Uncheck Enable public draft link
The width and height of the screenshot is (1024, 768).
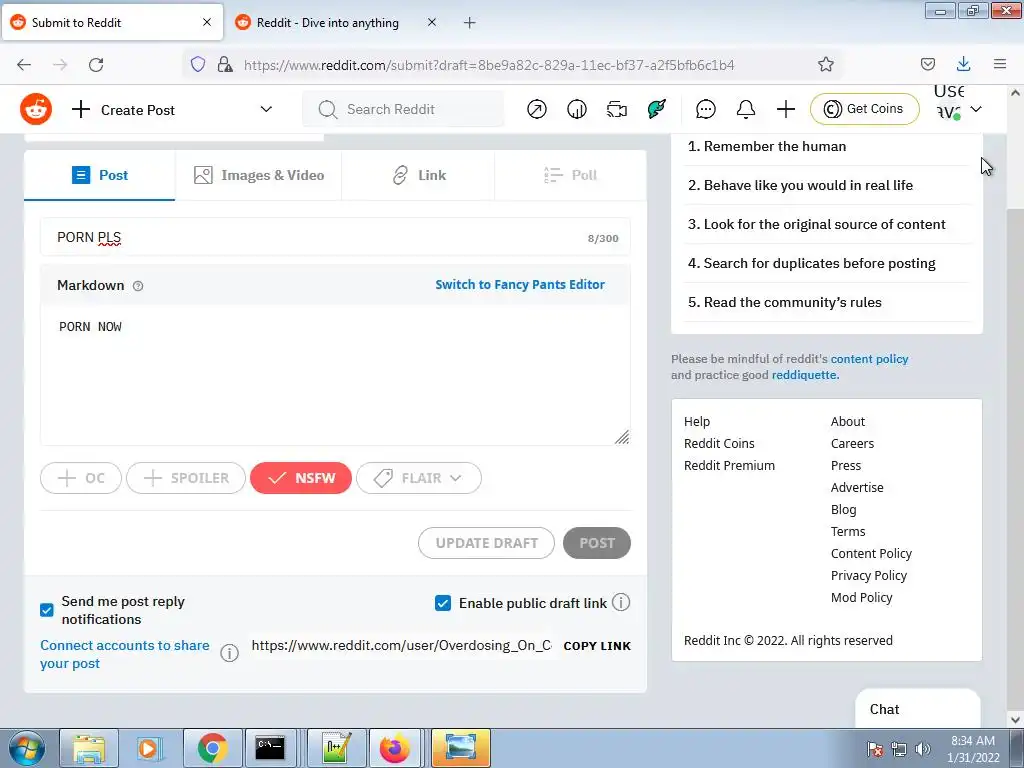click(x=443, y=603)
